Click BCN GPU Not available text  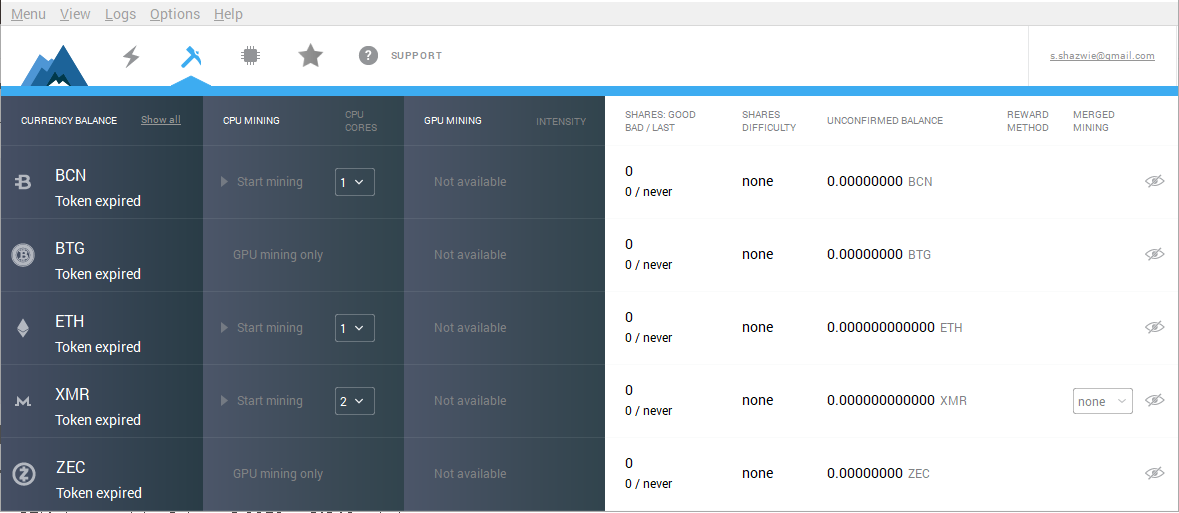[x=470, y=182]
